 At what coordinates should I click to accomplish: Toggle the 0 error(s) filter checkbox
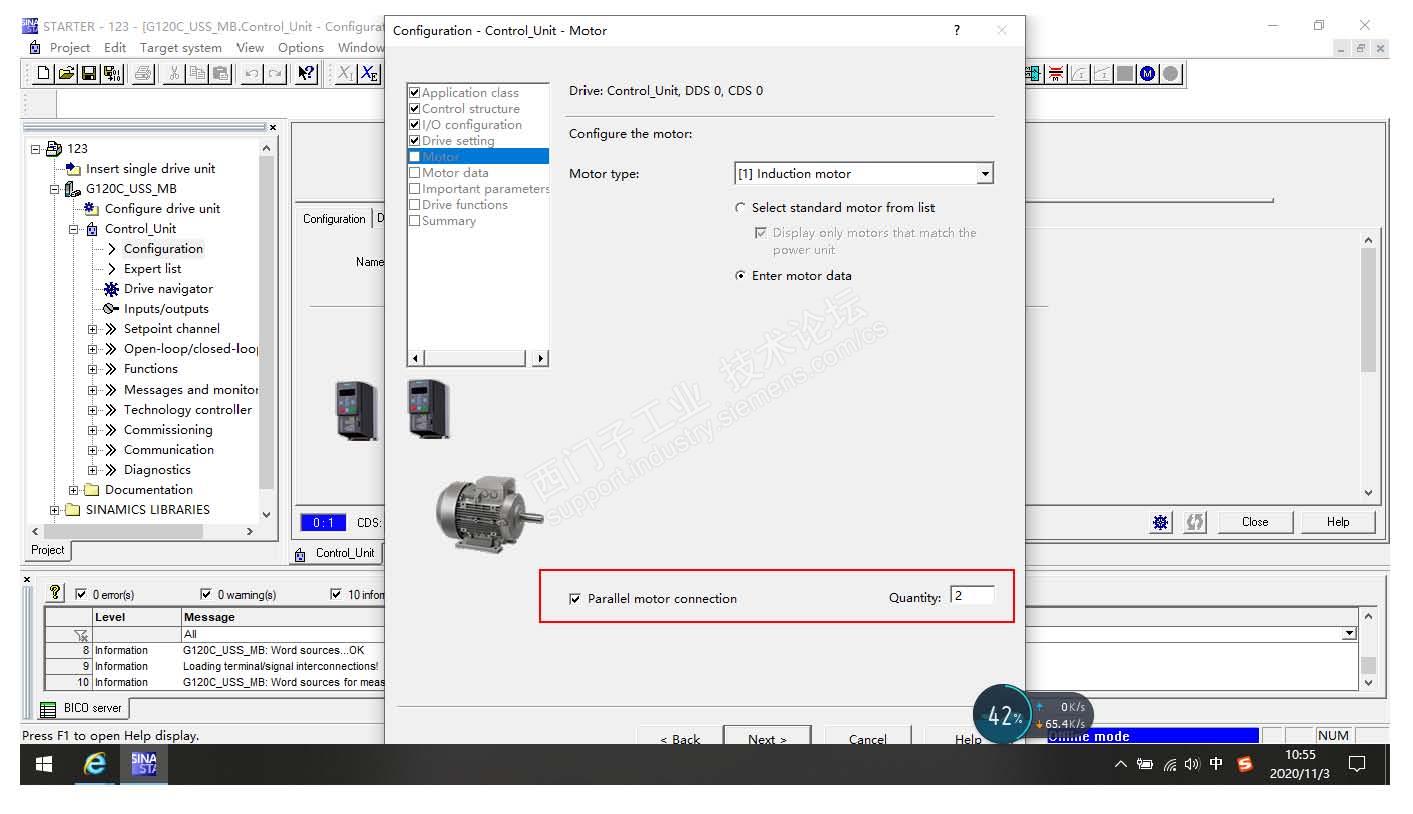pos(82,594)
